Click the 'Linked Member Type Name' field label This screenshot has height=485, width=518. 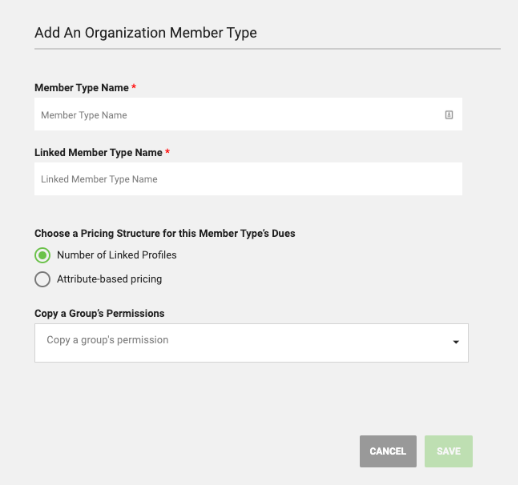[x=98, y=152]
